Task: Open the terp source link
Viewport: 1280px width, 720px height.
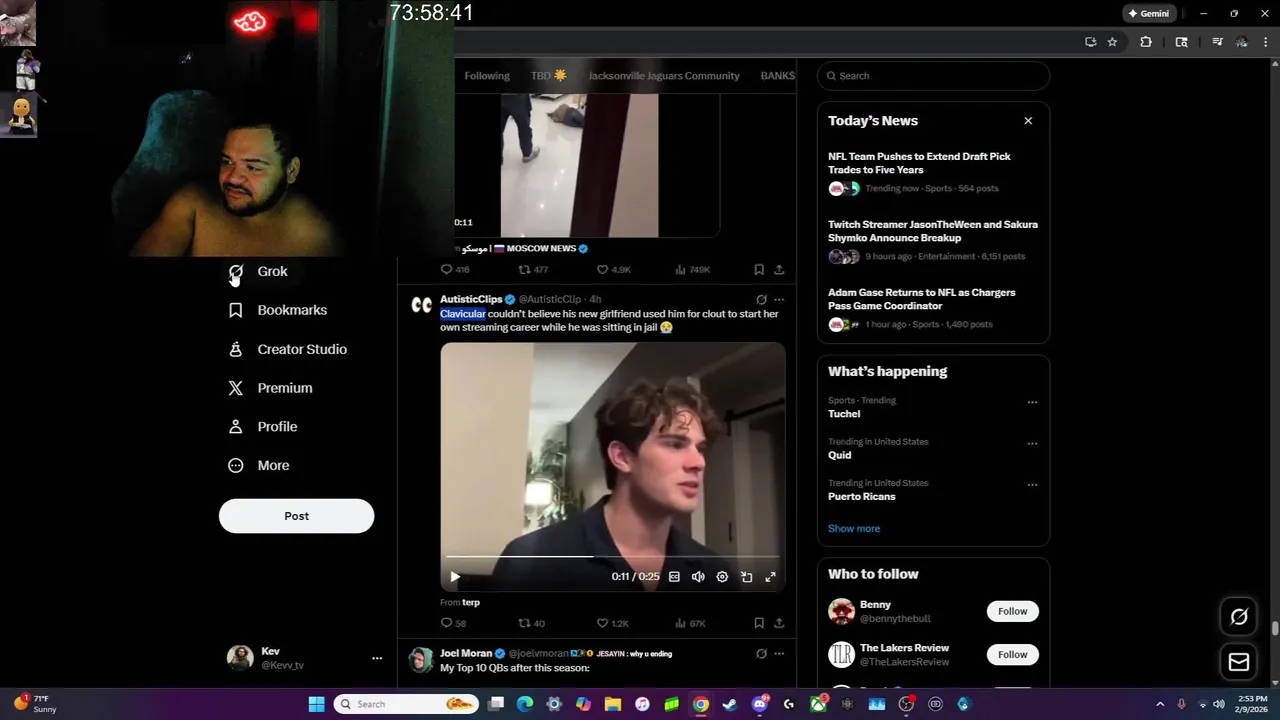Action: click(471, 603)
